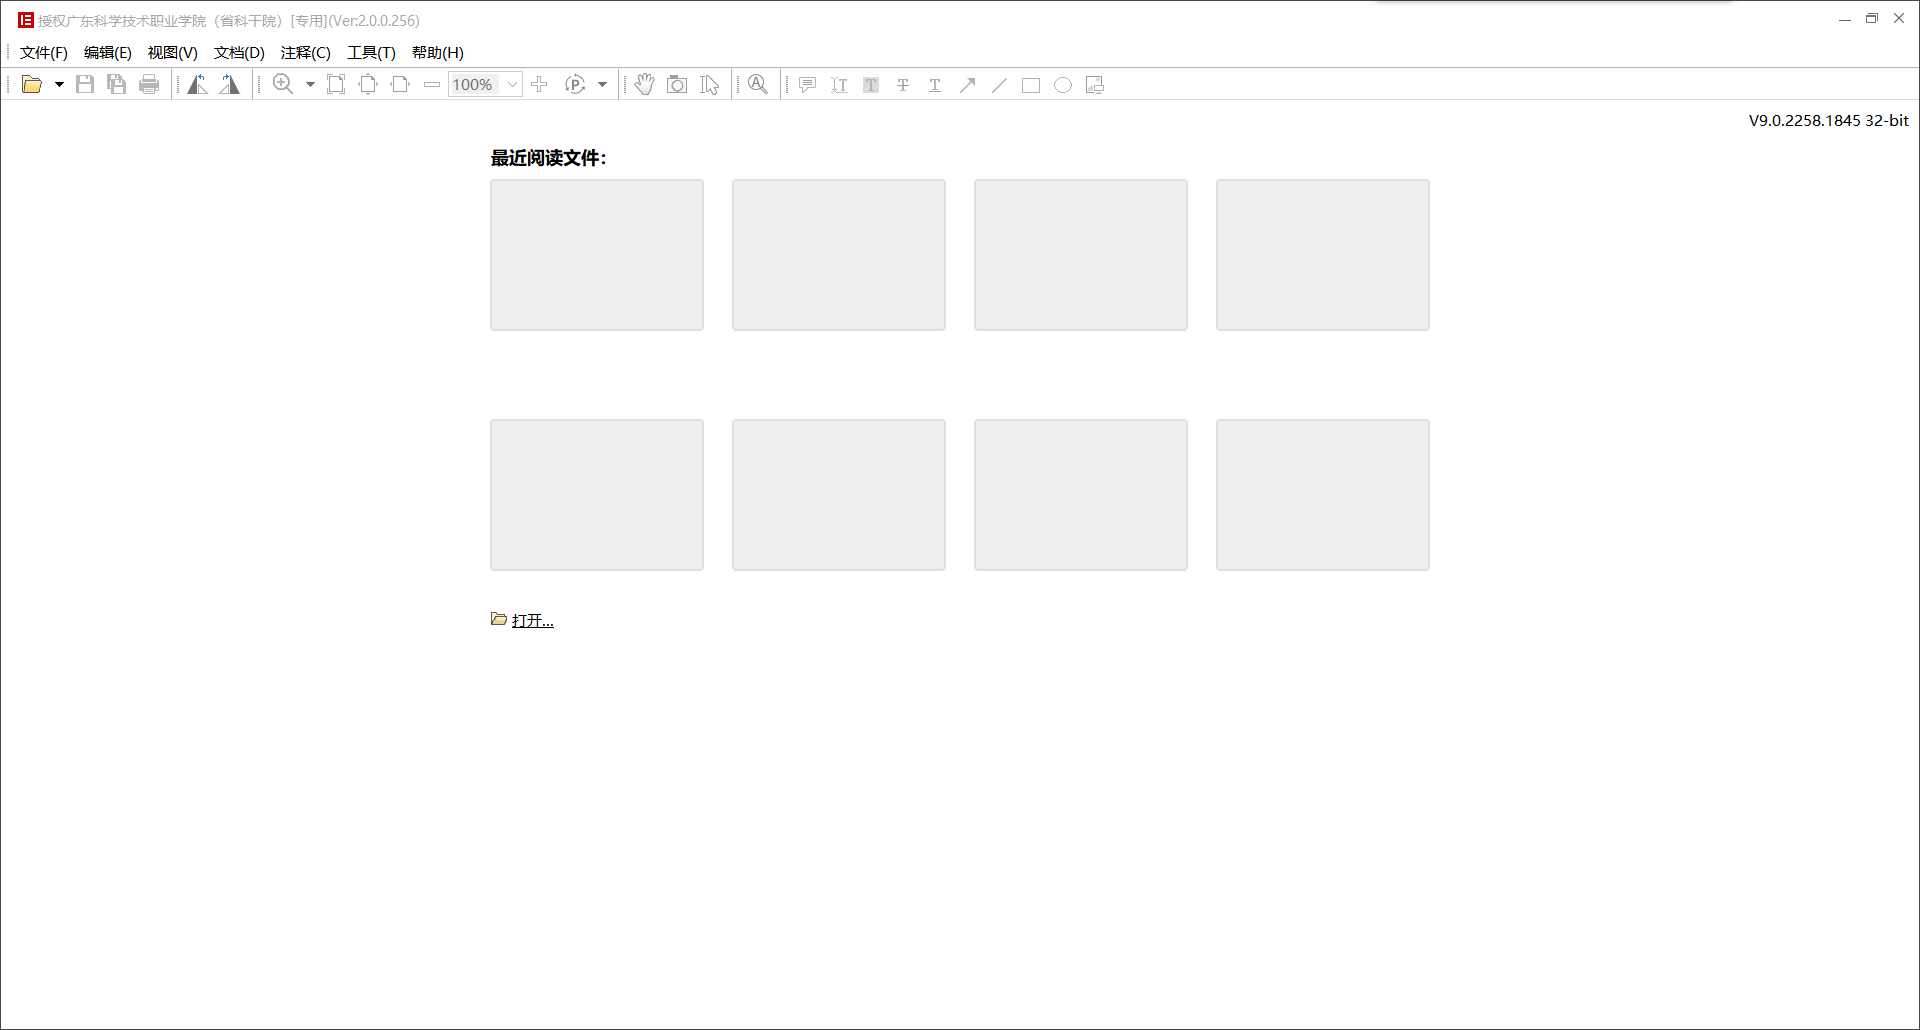The height and width of the screenshot is (1030, 1920).
Task: Click the Open file folder icon
Action: [32, 85]
